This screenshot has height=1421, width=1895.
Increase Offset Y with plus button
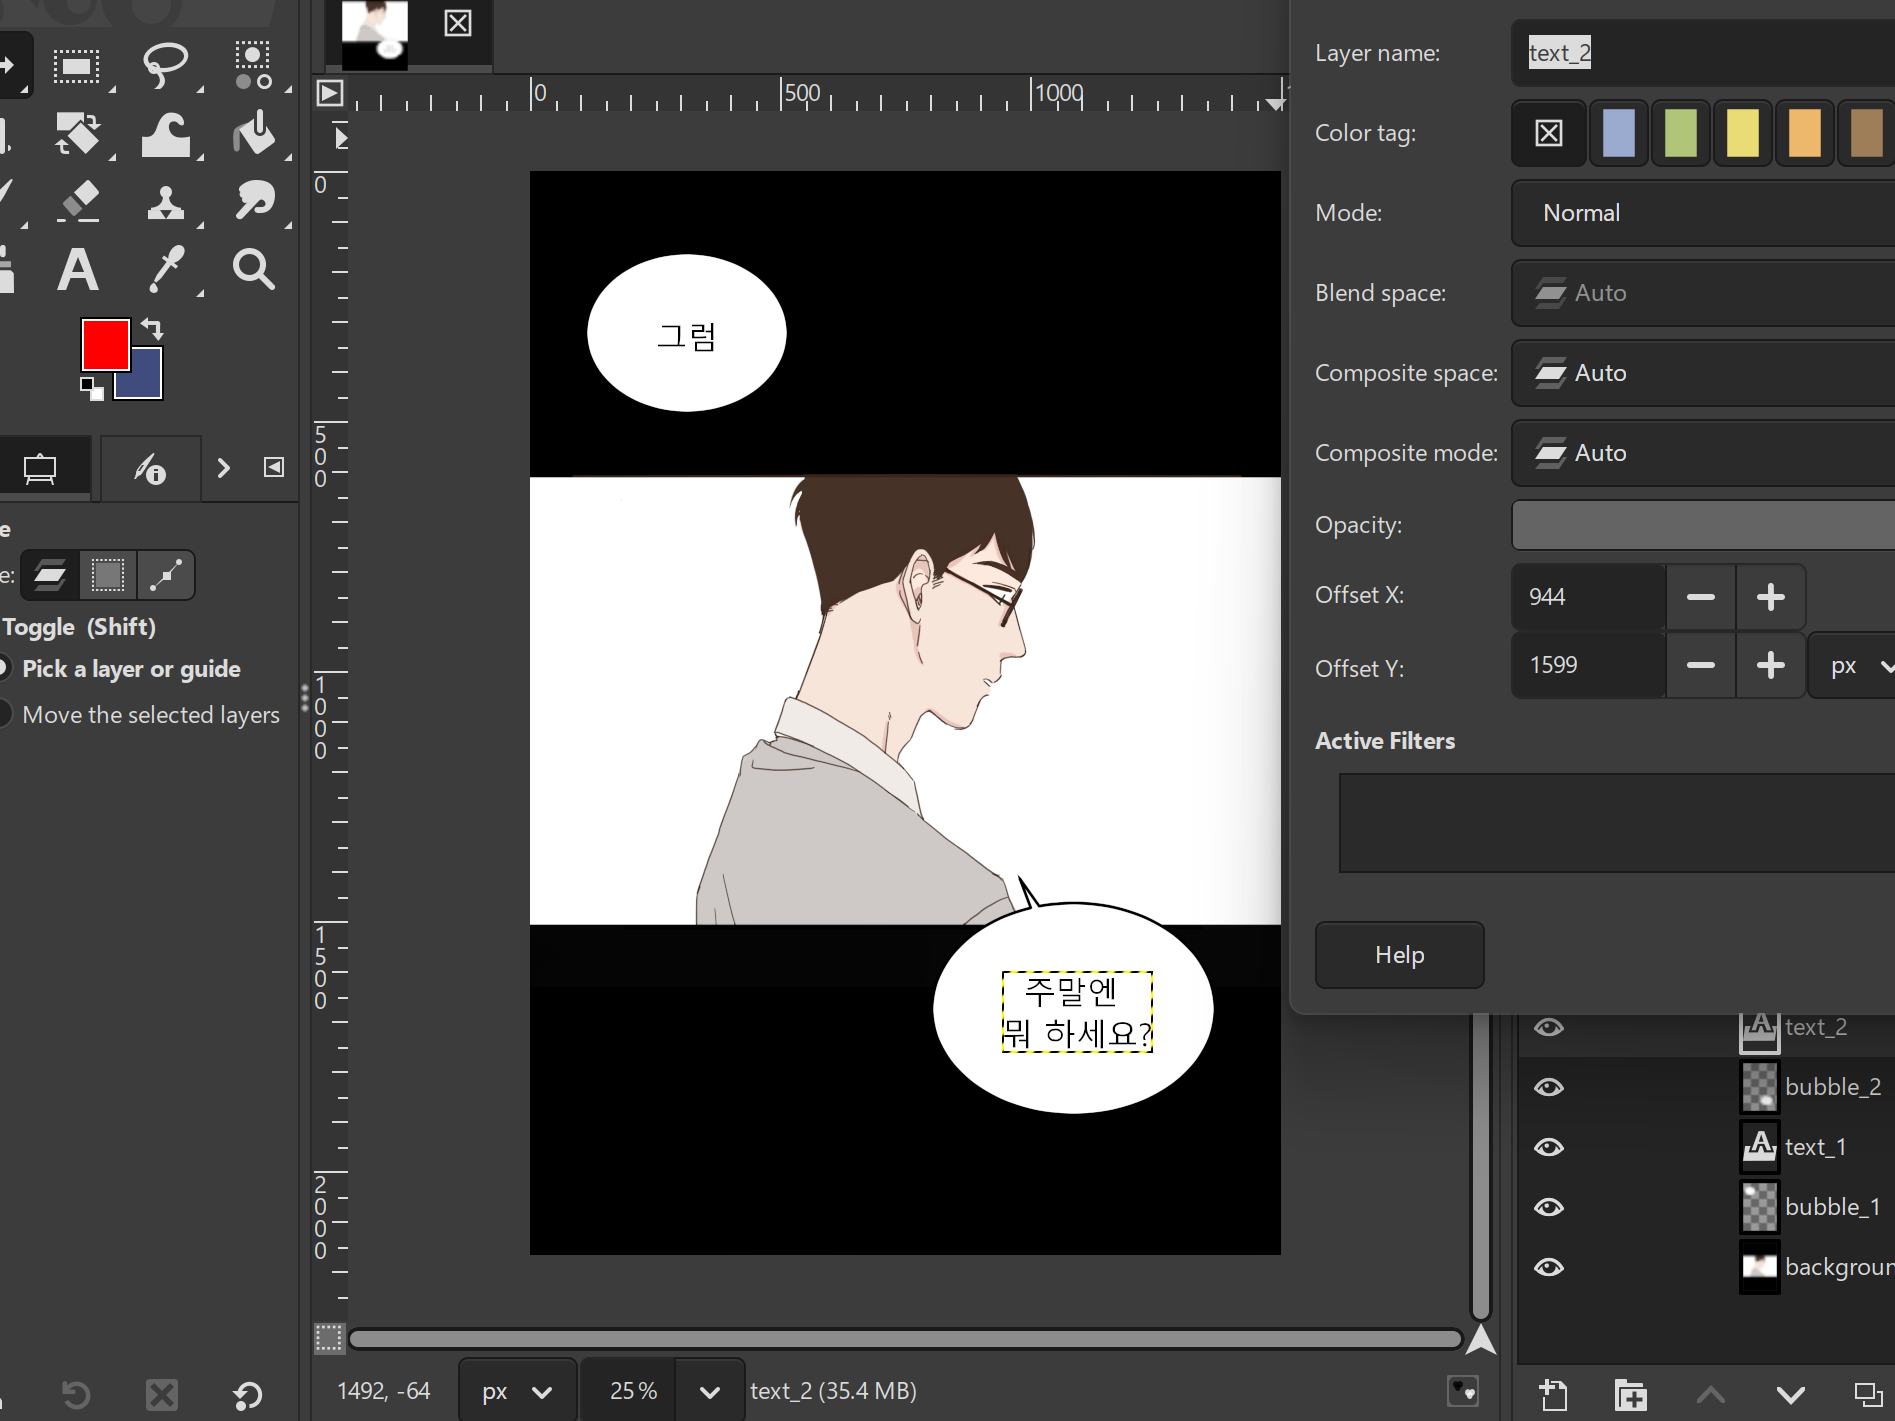[1771, 665]
